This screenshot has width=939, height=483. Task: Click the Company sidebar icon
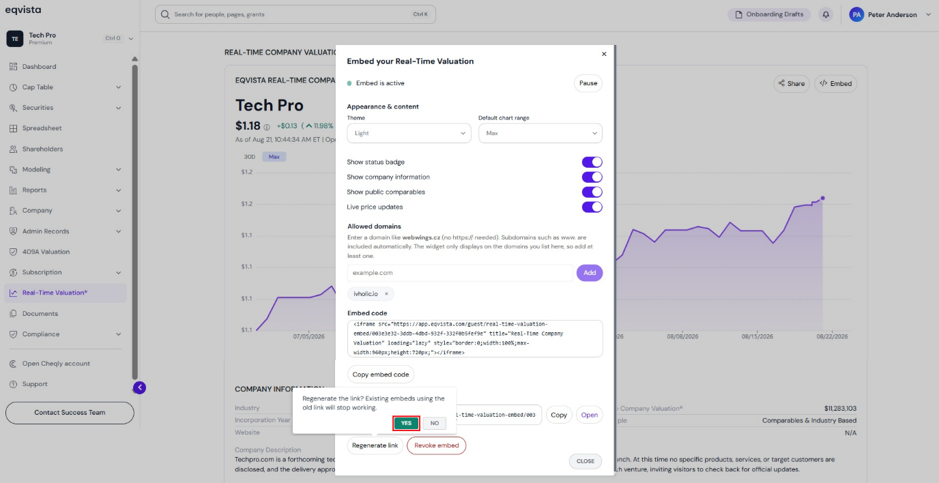click(x=13, y=211)
